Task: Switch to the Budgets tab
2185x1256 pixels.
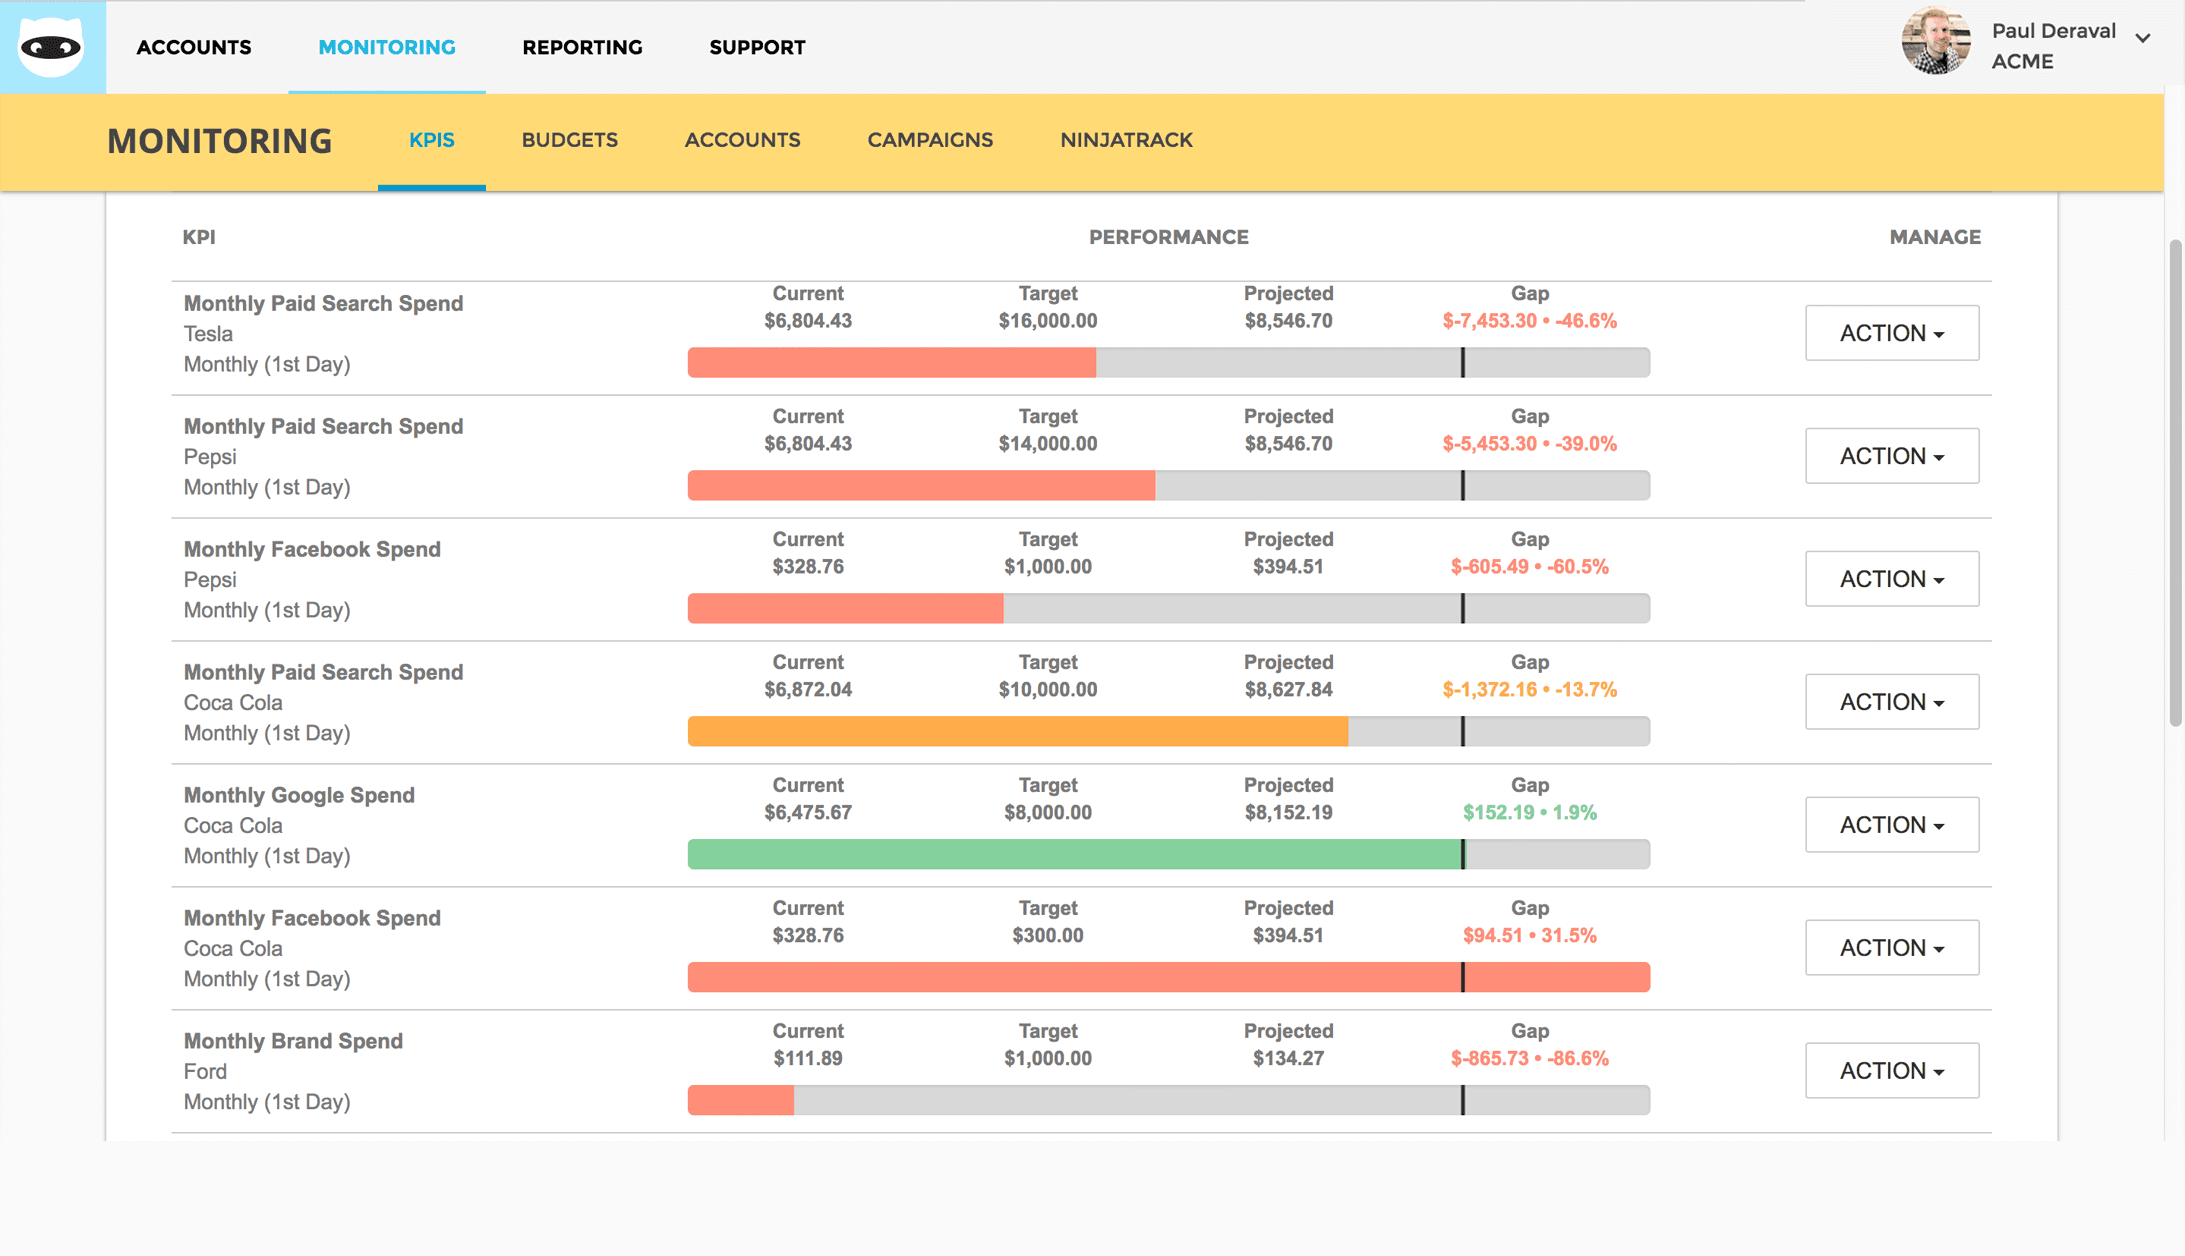Action: [570, 140]
